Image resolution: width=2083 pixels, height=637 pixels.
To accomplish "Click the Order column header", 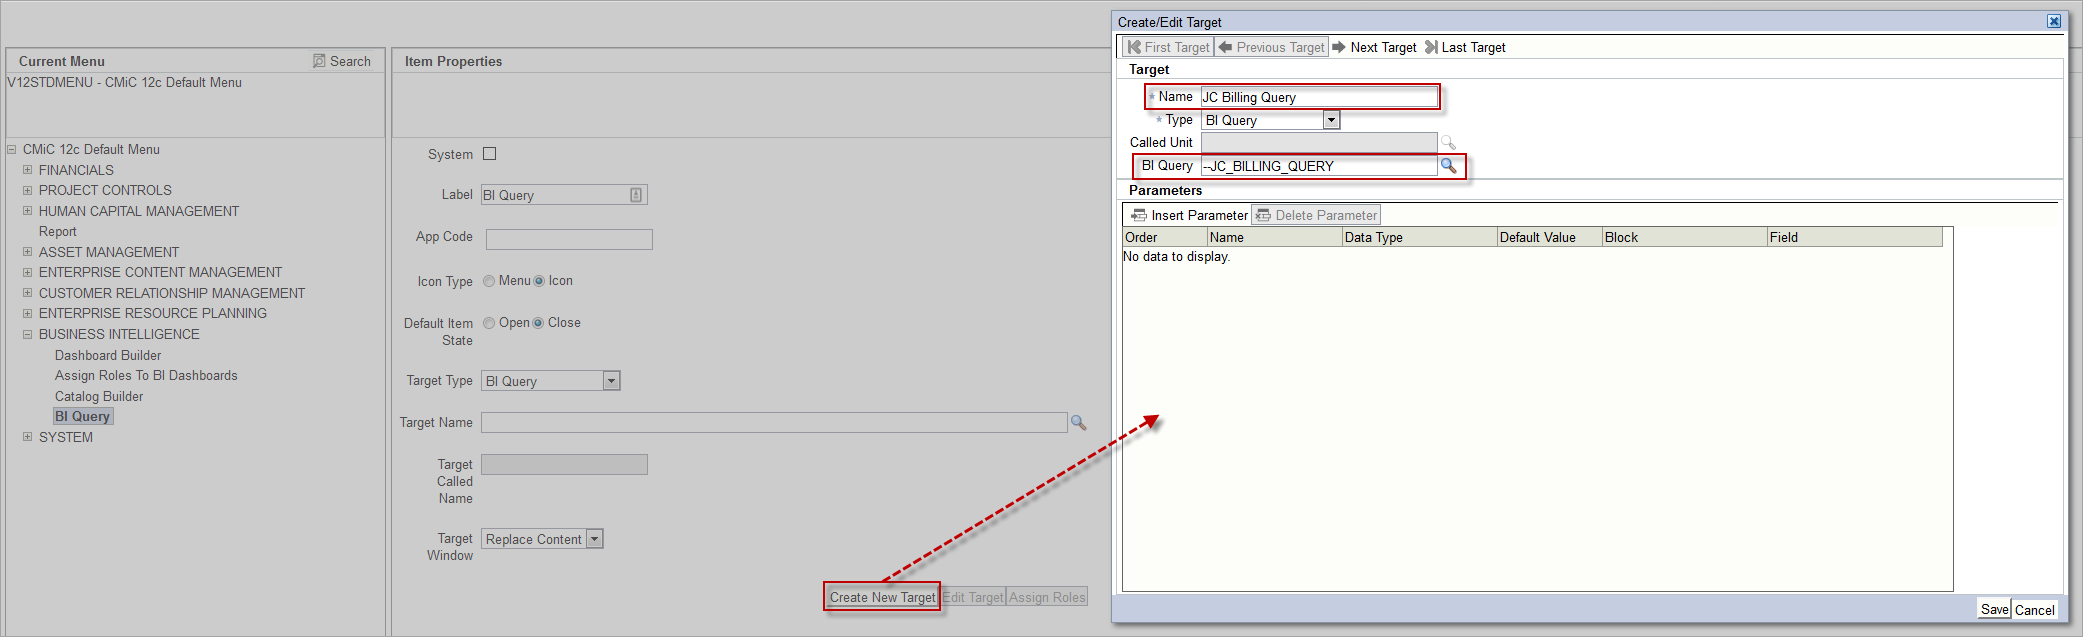I will (1164, 237).
